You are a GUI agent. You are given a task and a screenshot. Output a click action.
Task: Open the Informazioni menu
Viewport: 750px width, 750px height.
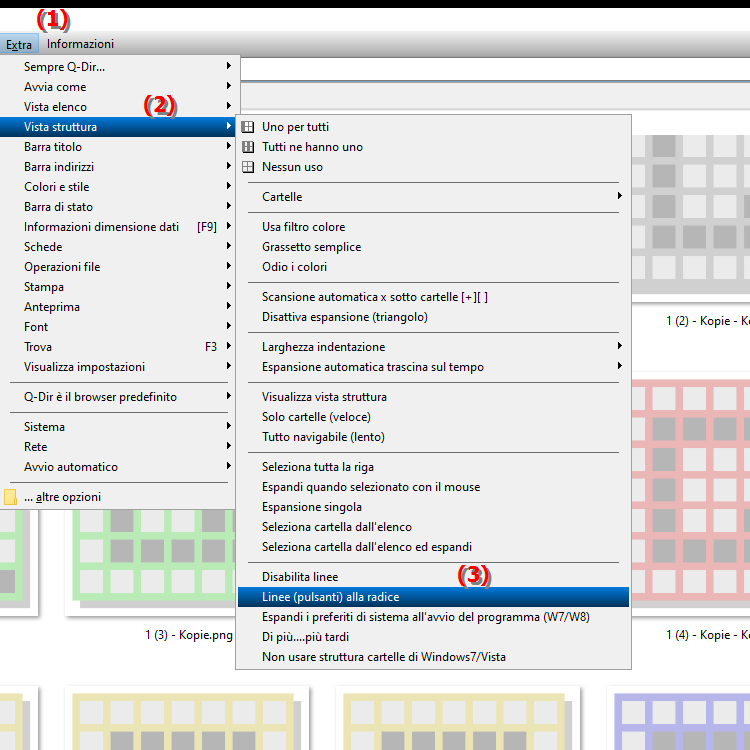click(80, 44)
